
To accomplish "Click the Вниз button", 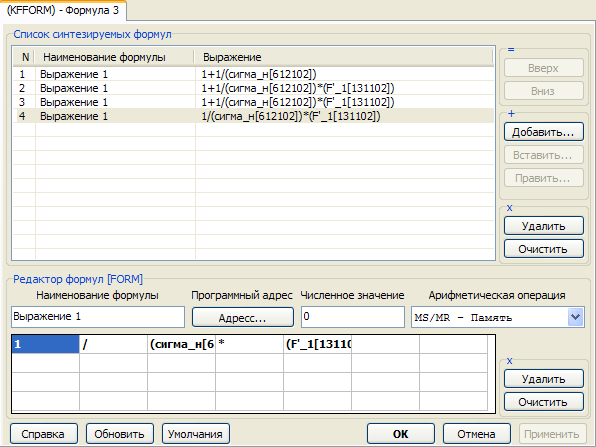I will click(x=544, y=91).
